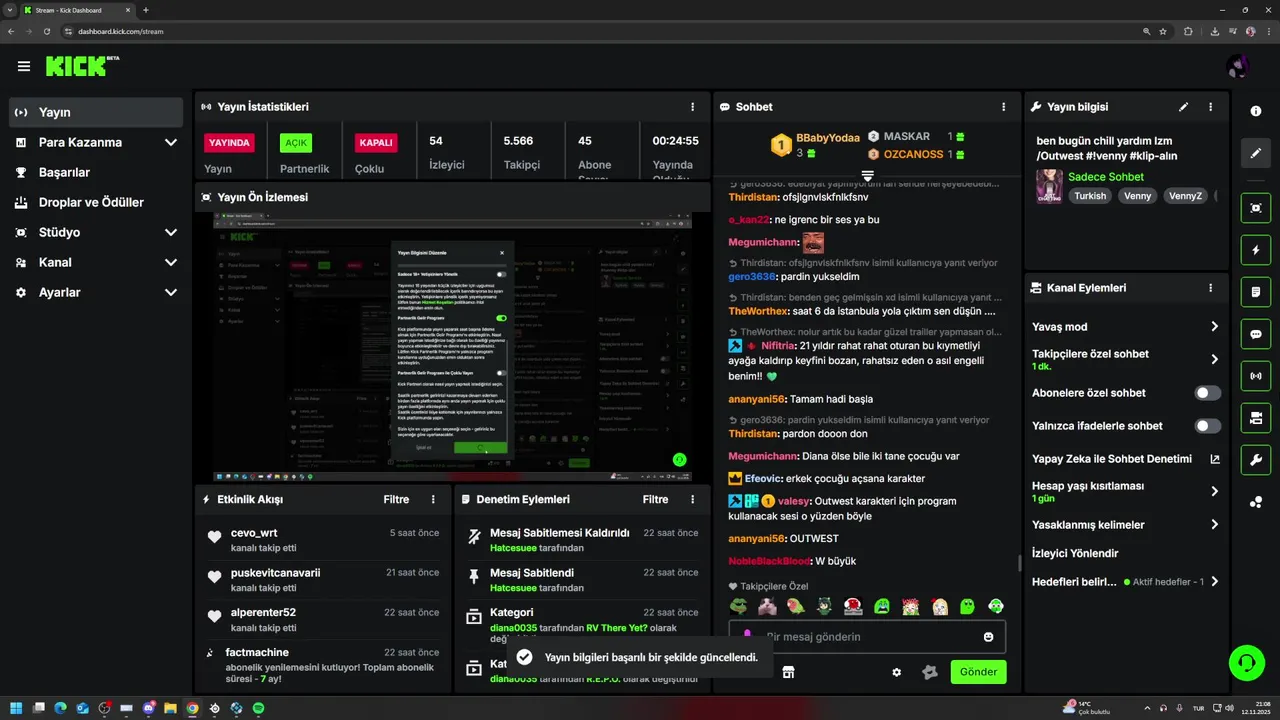Click BBabyYodaa on chat leaderboard

[828, 138]
